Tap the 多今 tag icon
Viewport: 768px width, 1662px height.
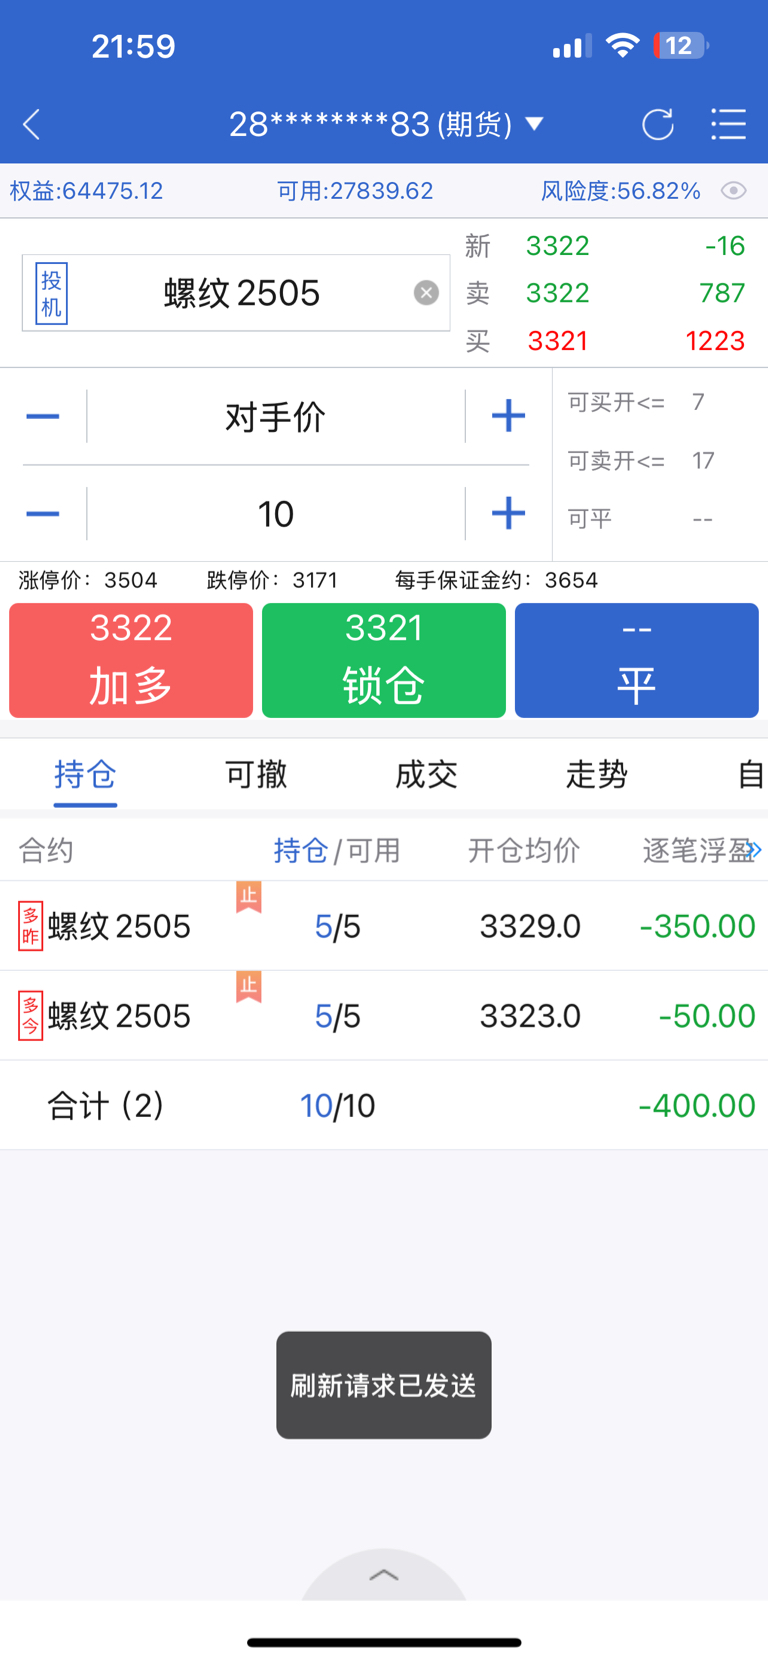click(31, 1016)
